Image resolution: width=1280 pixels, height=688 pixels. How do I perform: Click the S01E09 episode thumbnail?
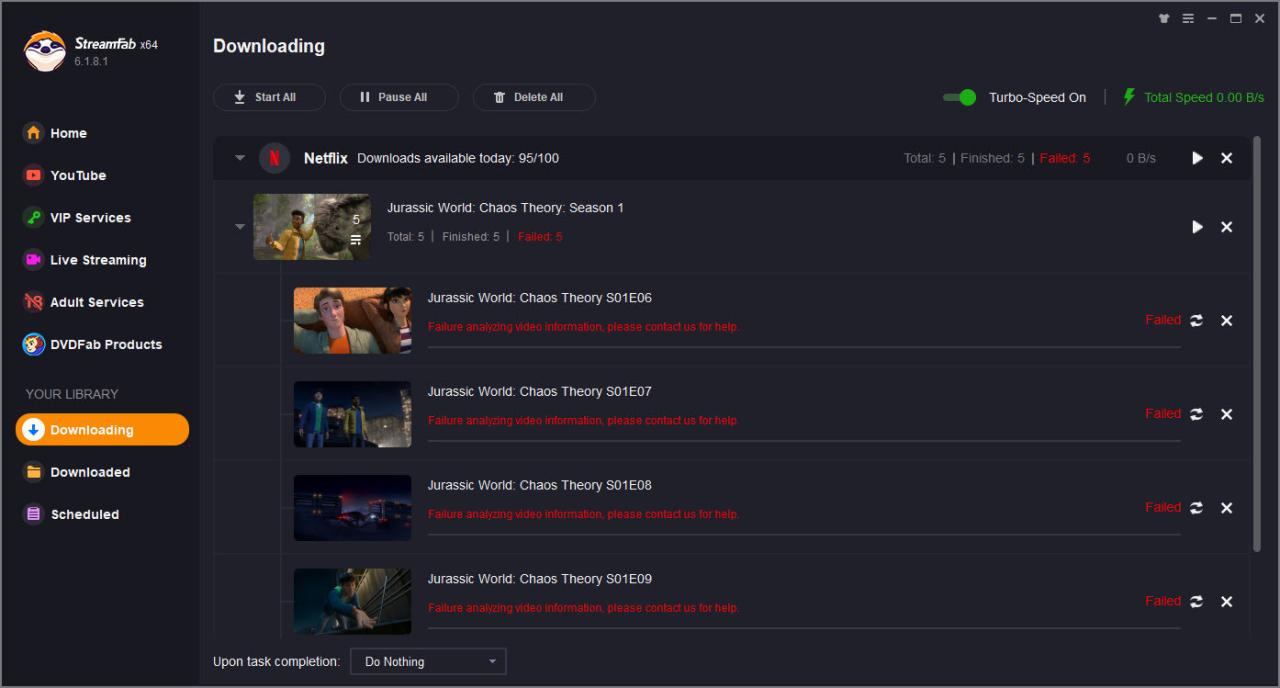tap(352, 601)
